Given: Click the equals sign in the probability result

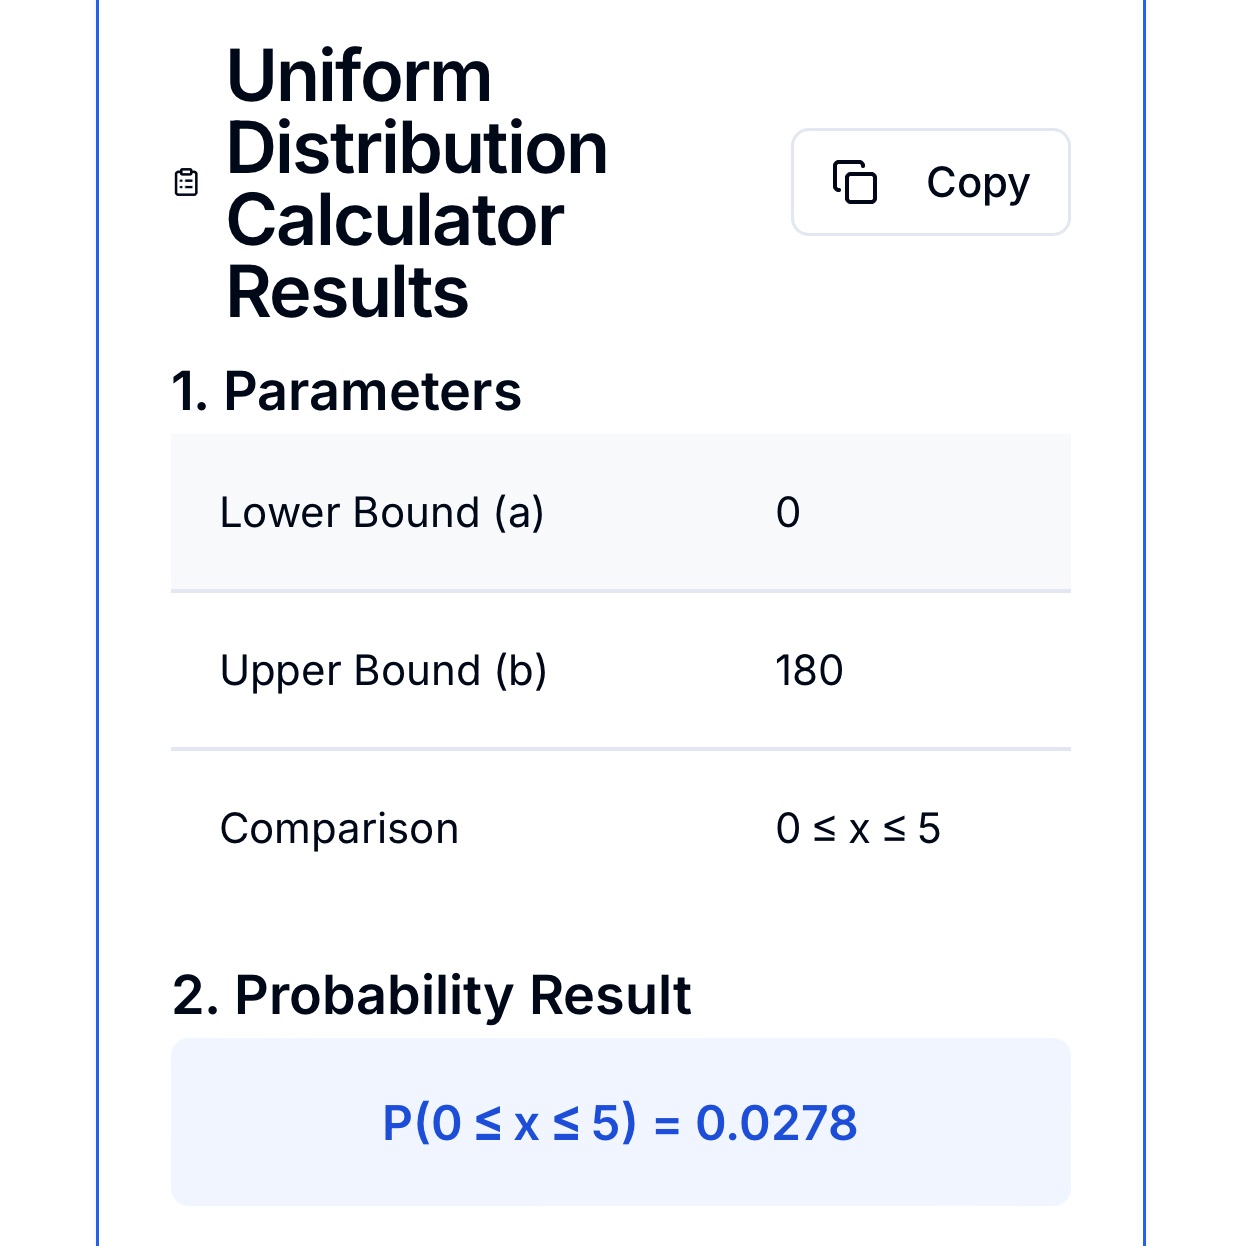Looking at the screenshot, I should tap(666, 1125).
